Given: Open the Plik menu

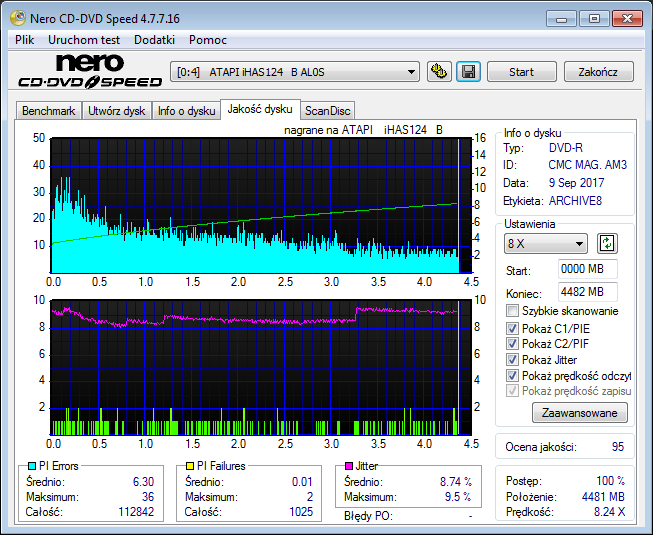Looking at the screenshot, I should pyautogui.click(x=25, y=40).
